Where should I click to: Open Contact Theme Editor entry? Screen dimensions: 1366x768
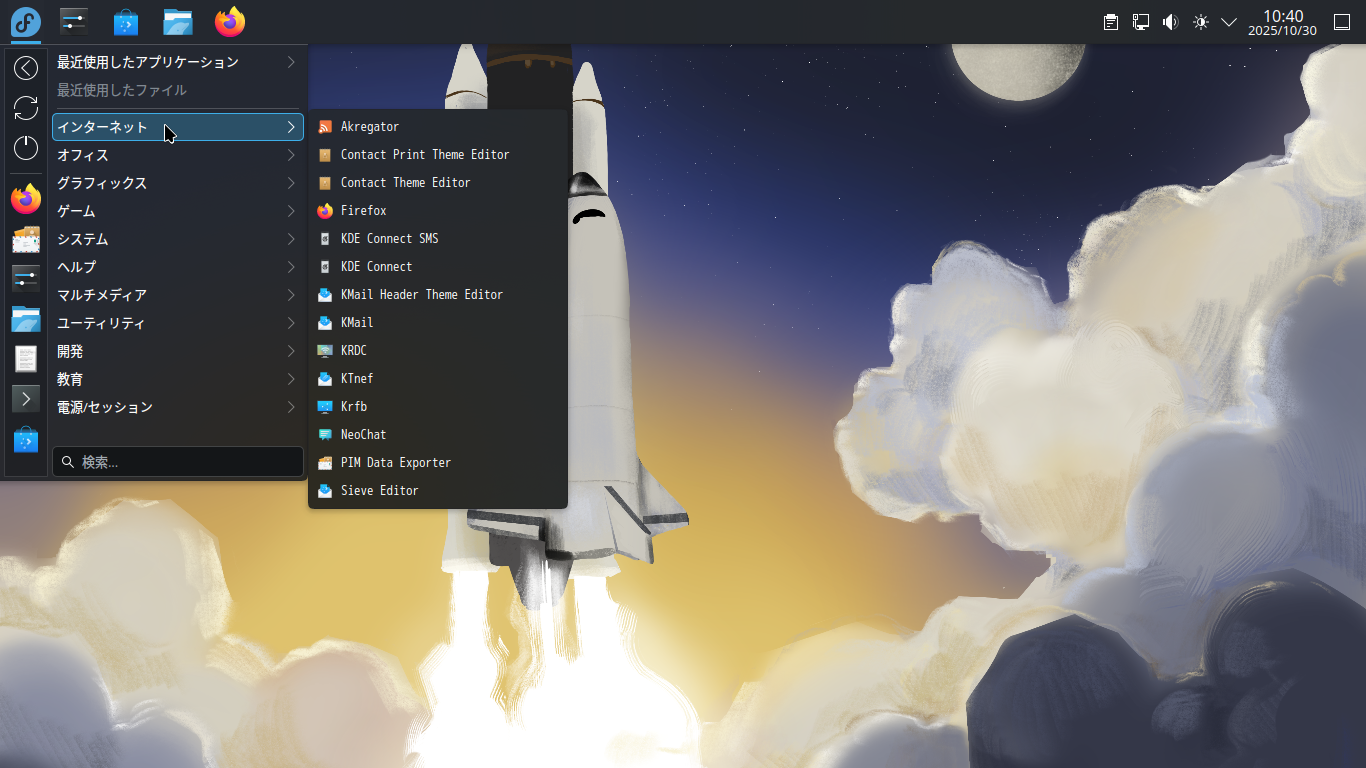click(438, 183)
